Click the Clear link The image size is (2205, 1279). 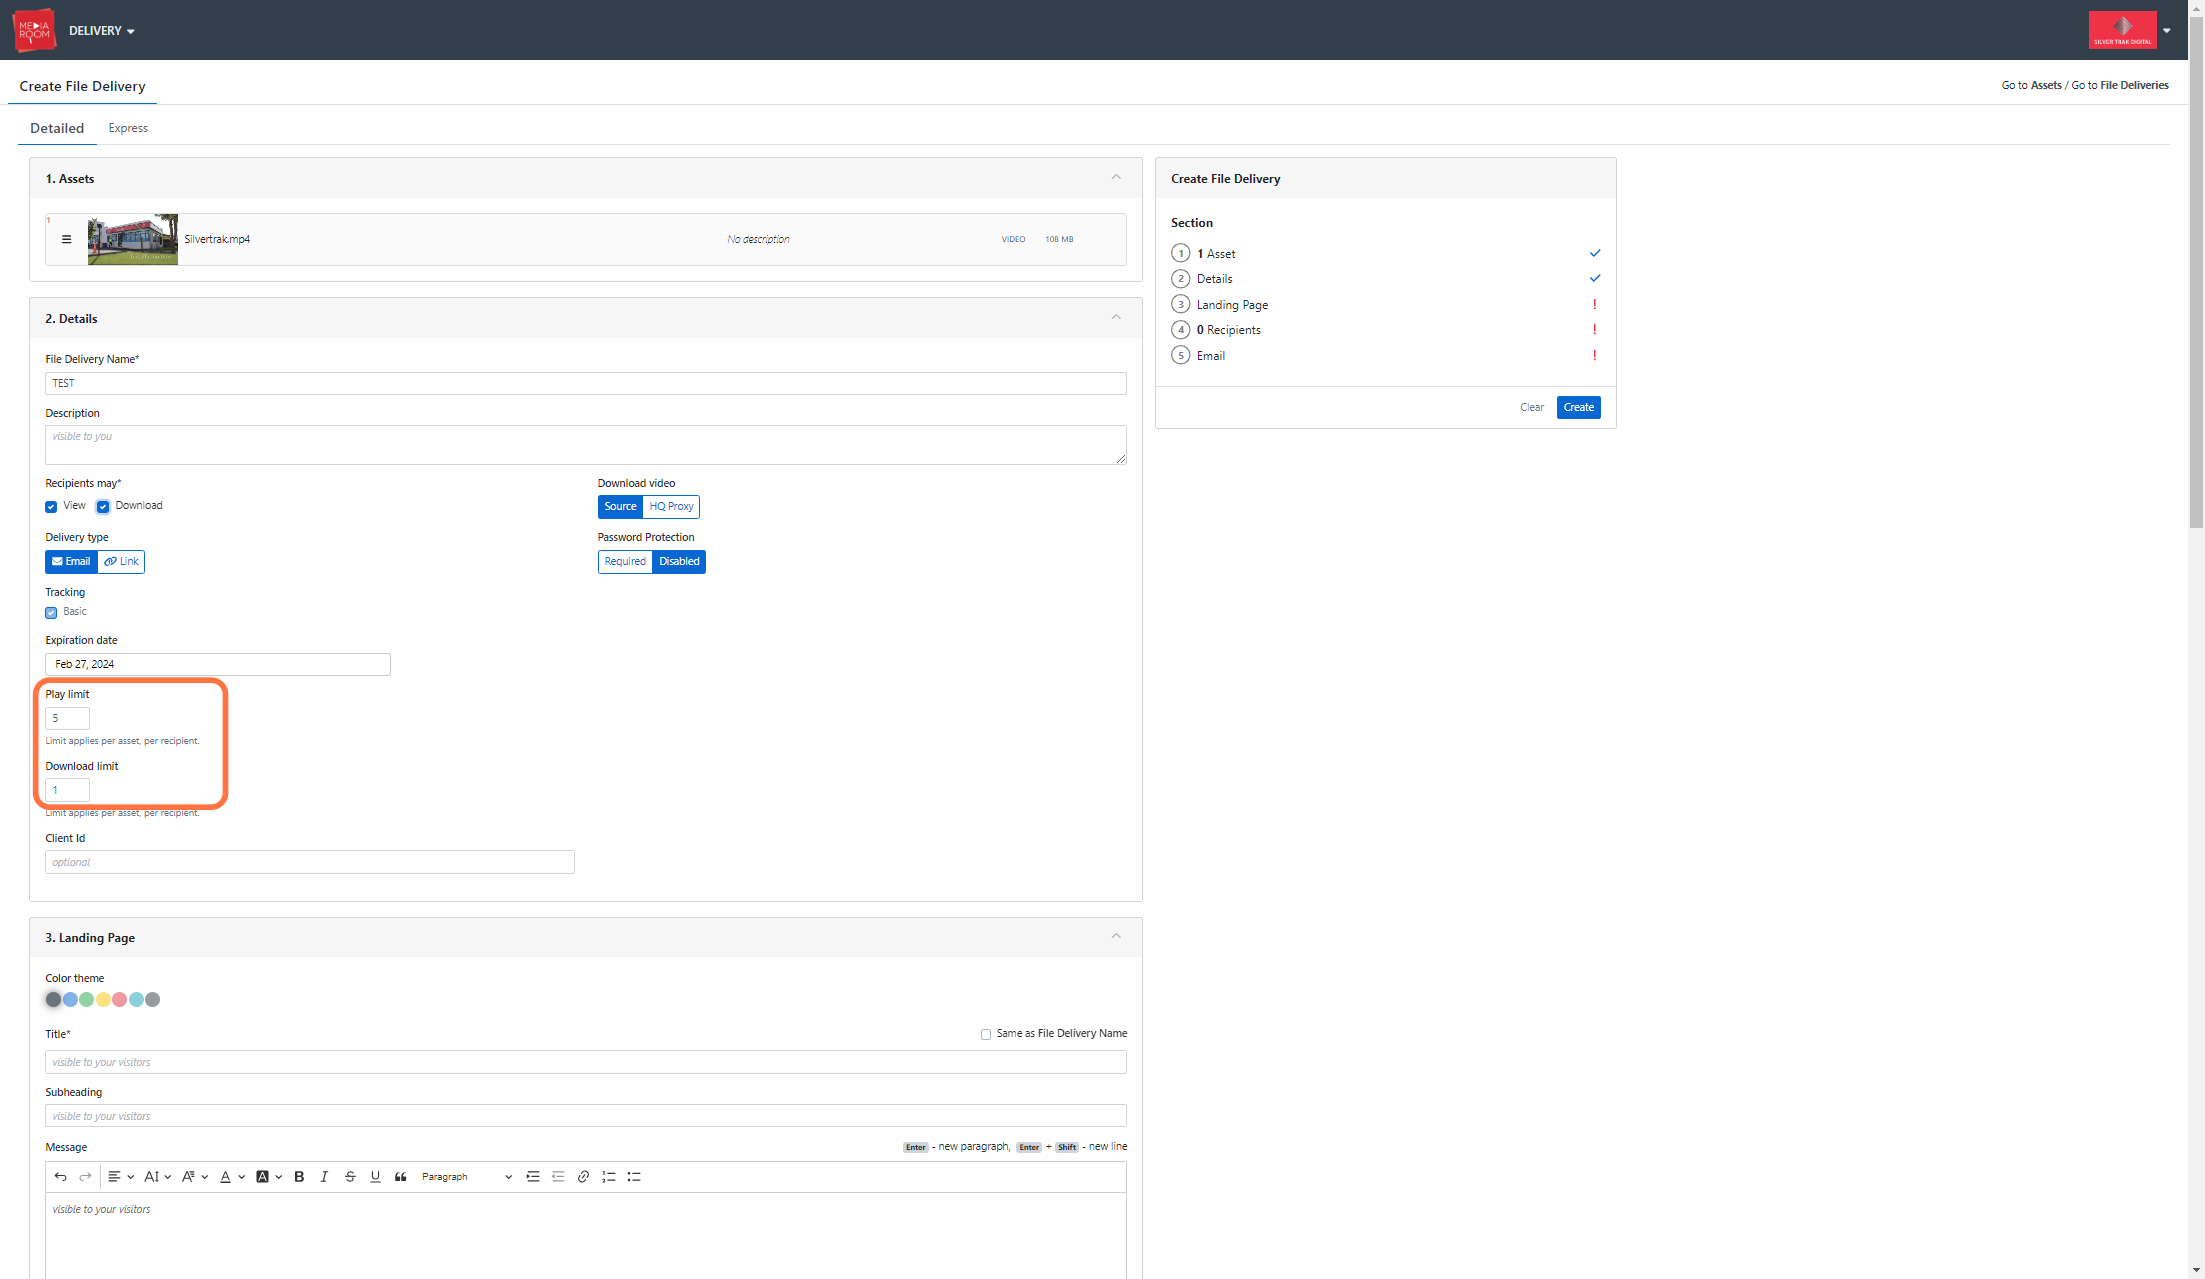click(1531, 408)
